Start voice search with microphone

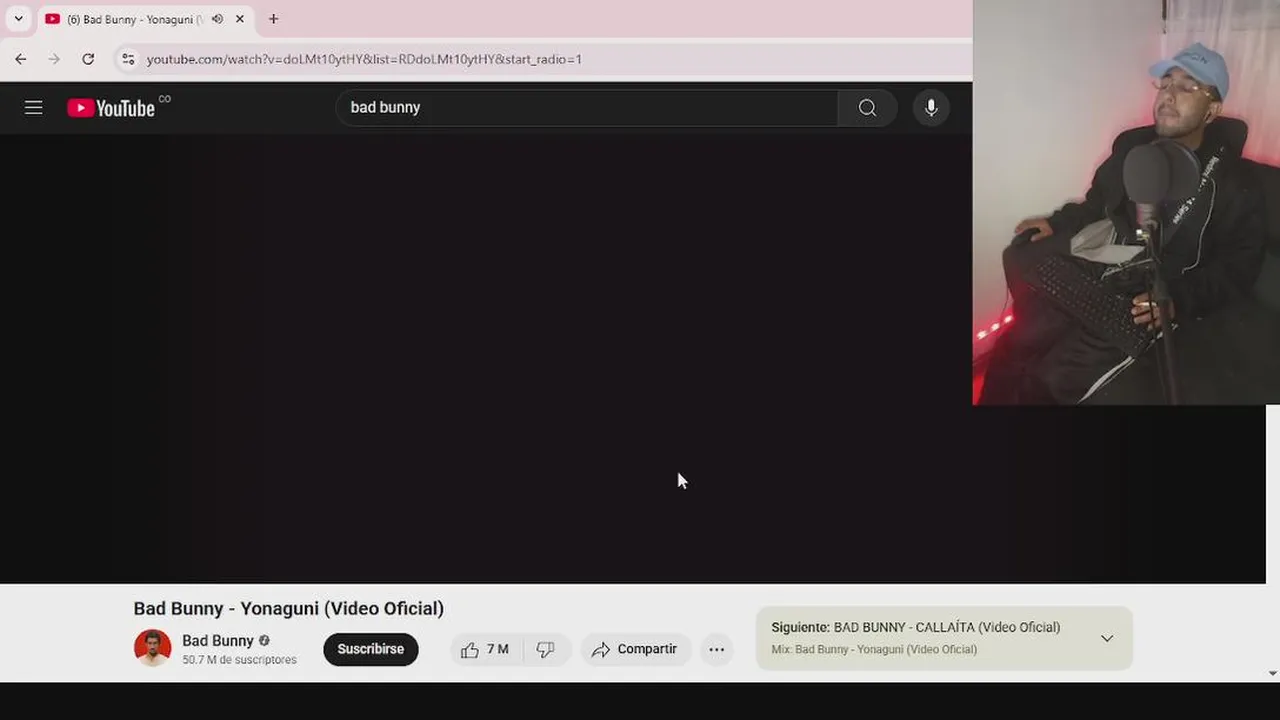[x=931, y=108]
